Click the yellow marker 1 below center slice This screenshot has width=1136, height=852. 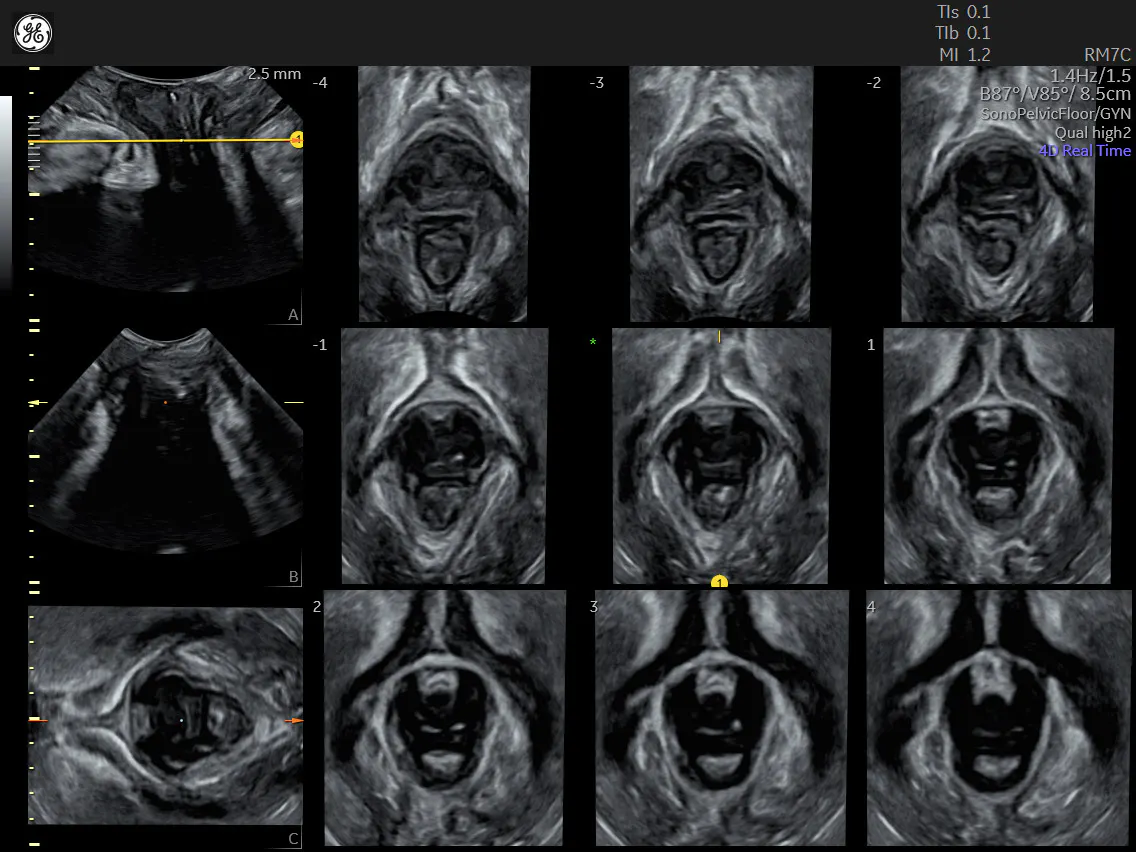[719, 582]
